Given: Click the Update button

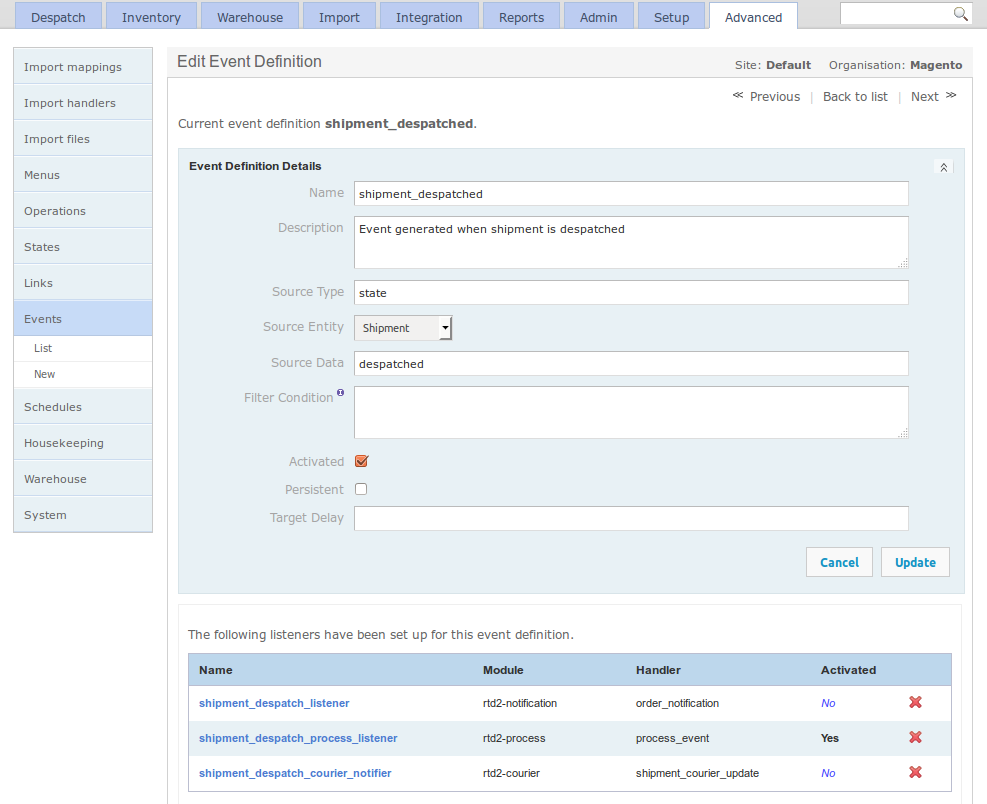Looking at the screenshot, I should 915,562.
